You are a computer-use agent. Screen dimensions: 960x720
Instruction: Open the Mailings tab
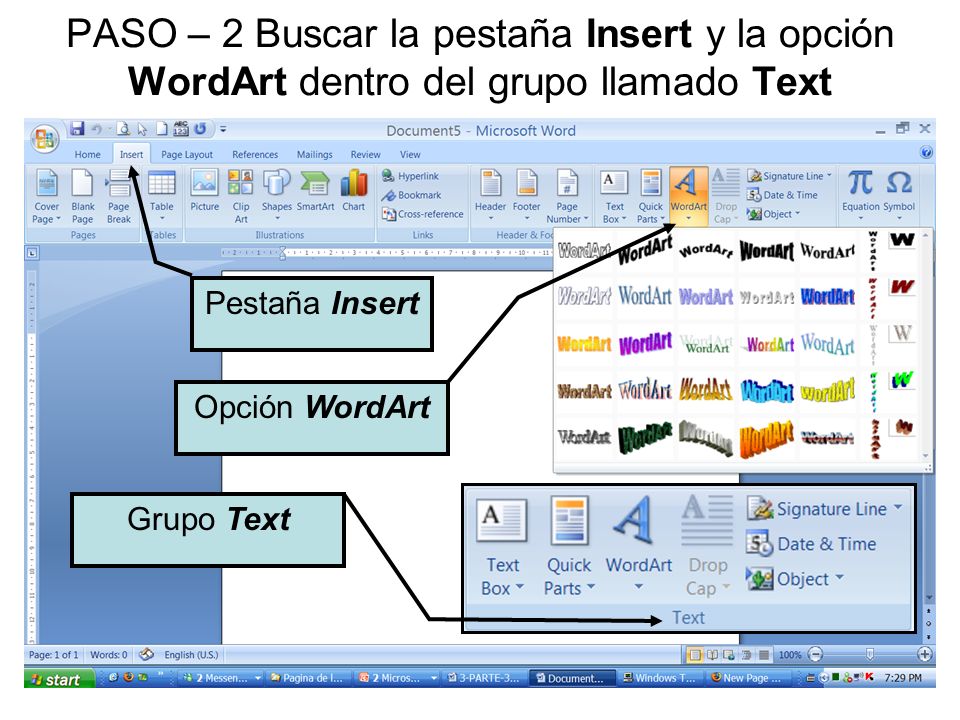click(x=315, y=154)
